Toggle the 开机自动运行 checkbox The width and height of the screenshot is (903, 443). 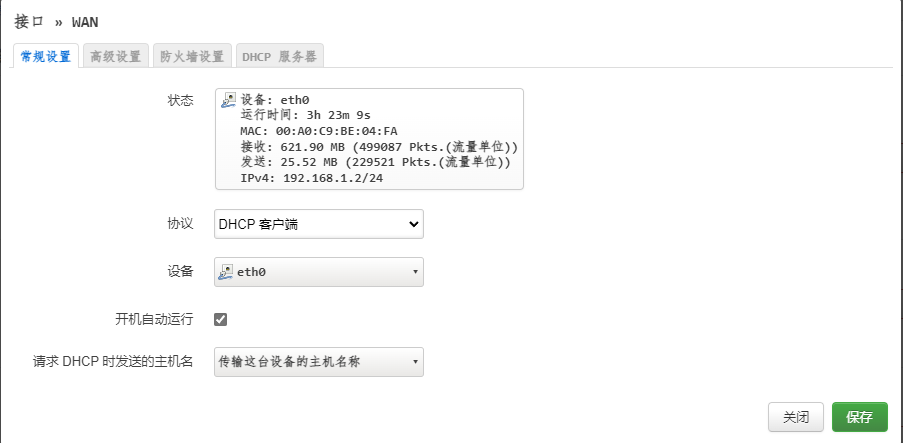pyautogui.click(x=221, y=319)
